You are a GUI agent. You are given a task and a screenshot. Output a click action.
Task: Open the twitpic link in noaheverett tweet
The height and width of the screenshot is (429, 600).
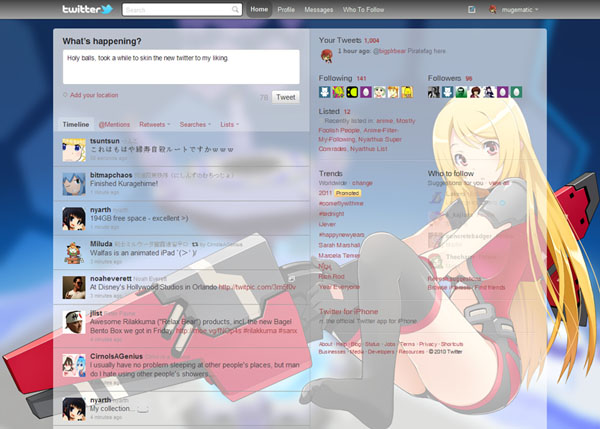[x=257, y=287]
